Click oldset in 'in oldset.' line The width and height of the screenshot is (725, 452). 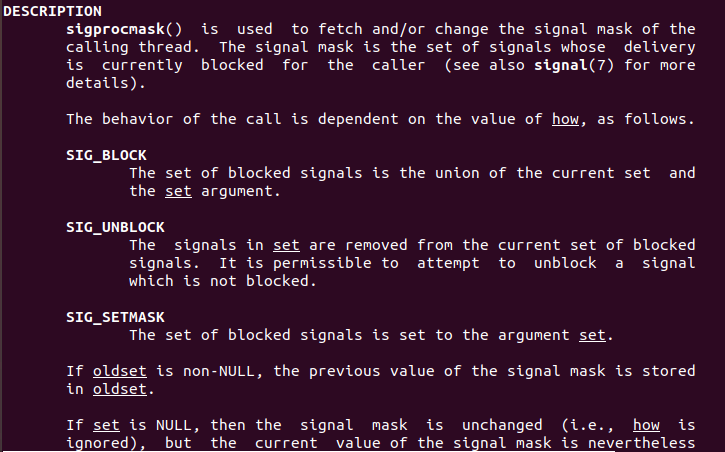120,390
